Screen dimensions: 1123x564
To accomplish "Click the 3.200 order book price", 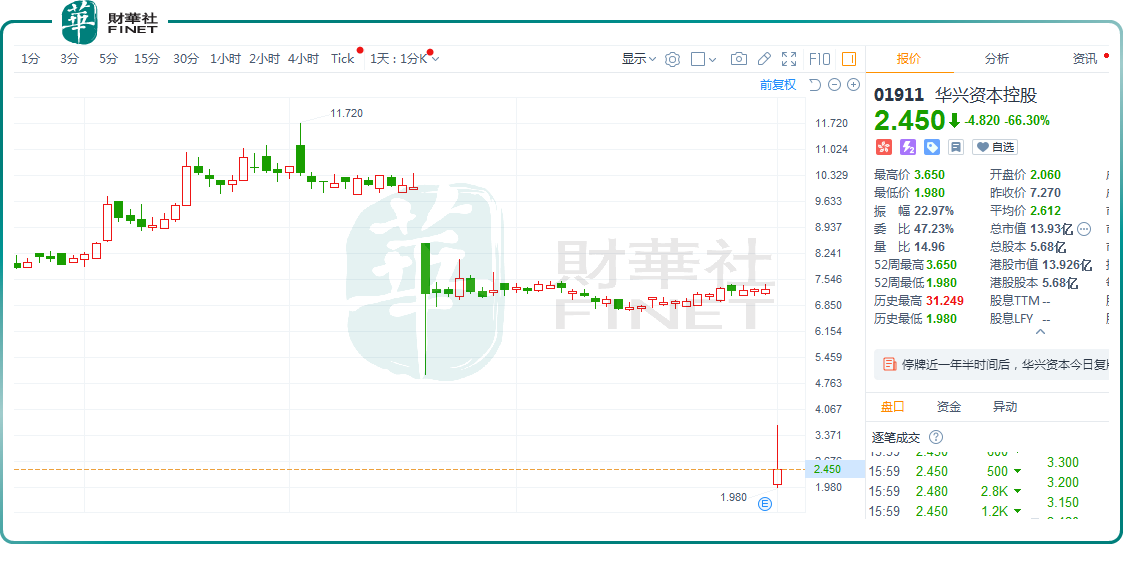I will point(1063,482).
